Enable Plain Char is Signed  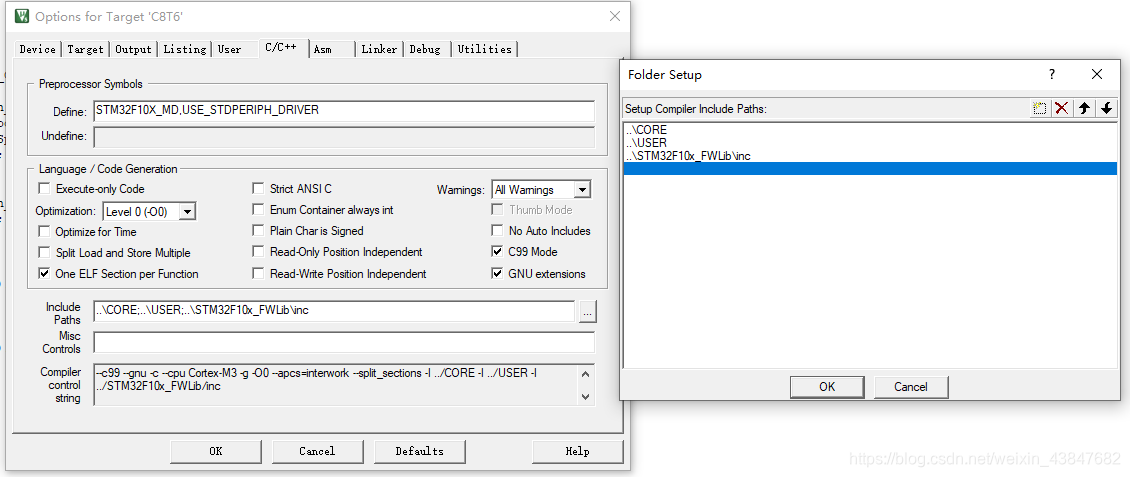(258, 231)
